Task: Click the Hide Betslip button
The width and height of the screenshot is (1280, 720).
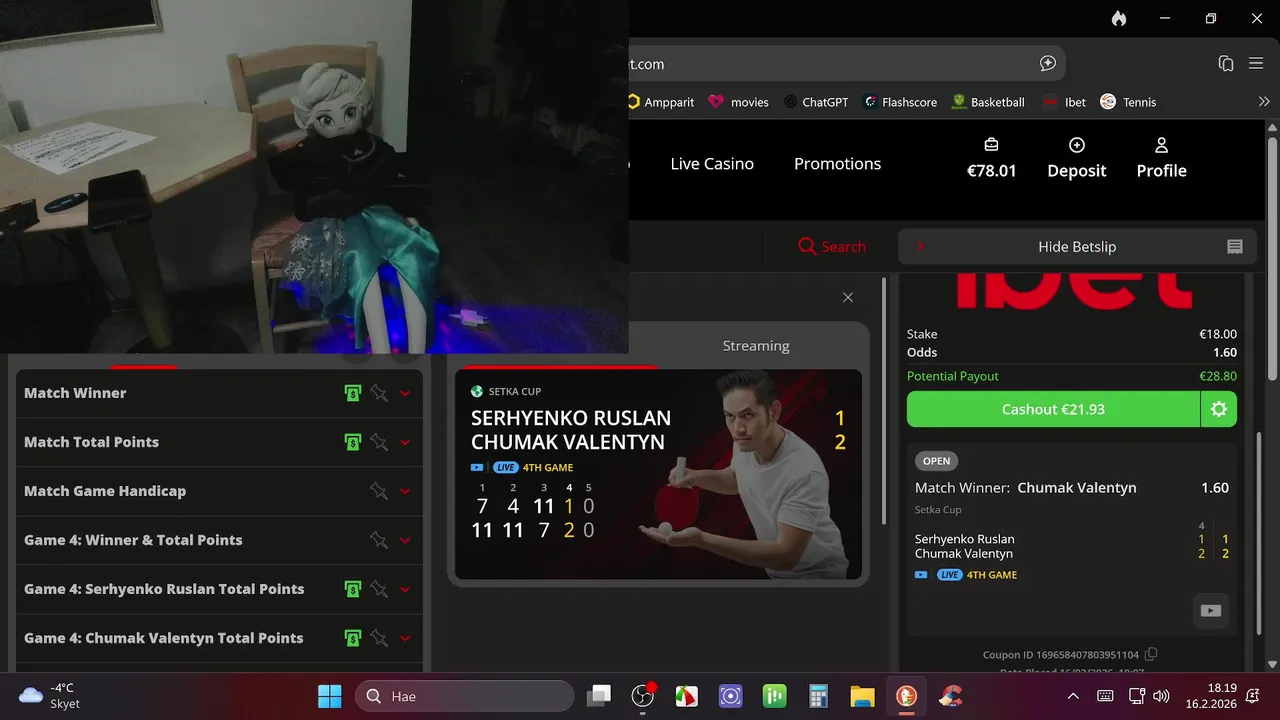Action: point(1077,247)
